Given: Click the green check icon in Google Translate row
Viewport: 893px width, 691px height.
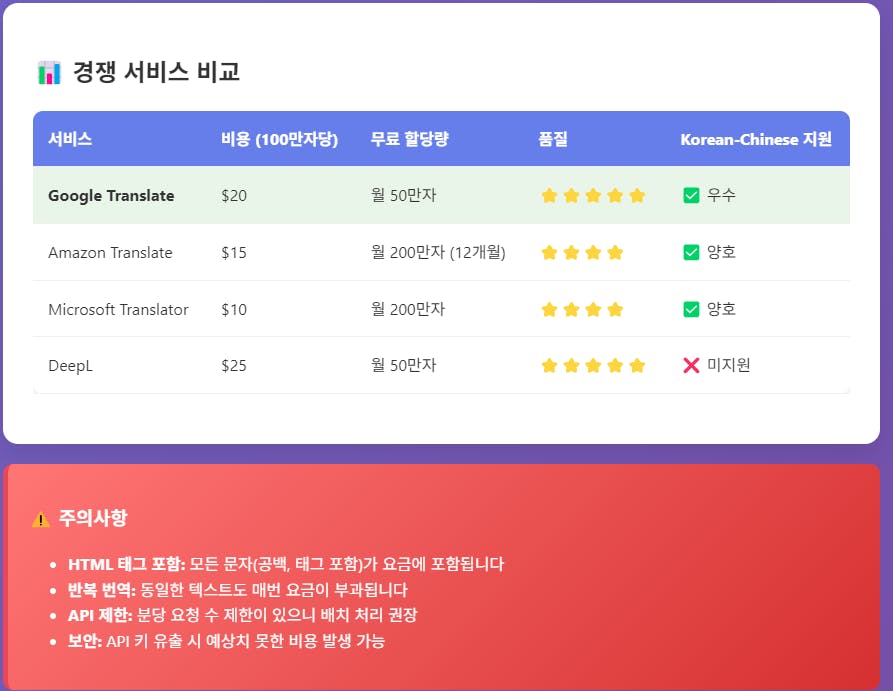Looking at the screenshot, I should [x=691, y=195].
